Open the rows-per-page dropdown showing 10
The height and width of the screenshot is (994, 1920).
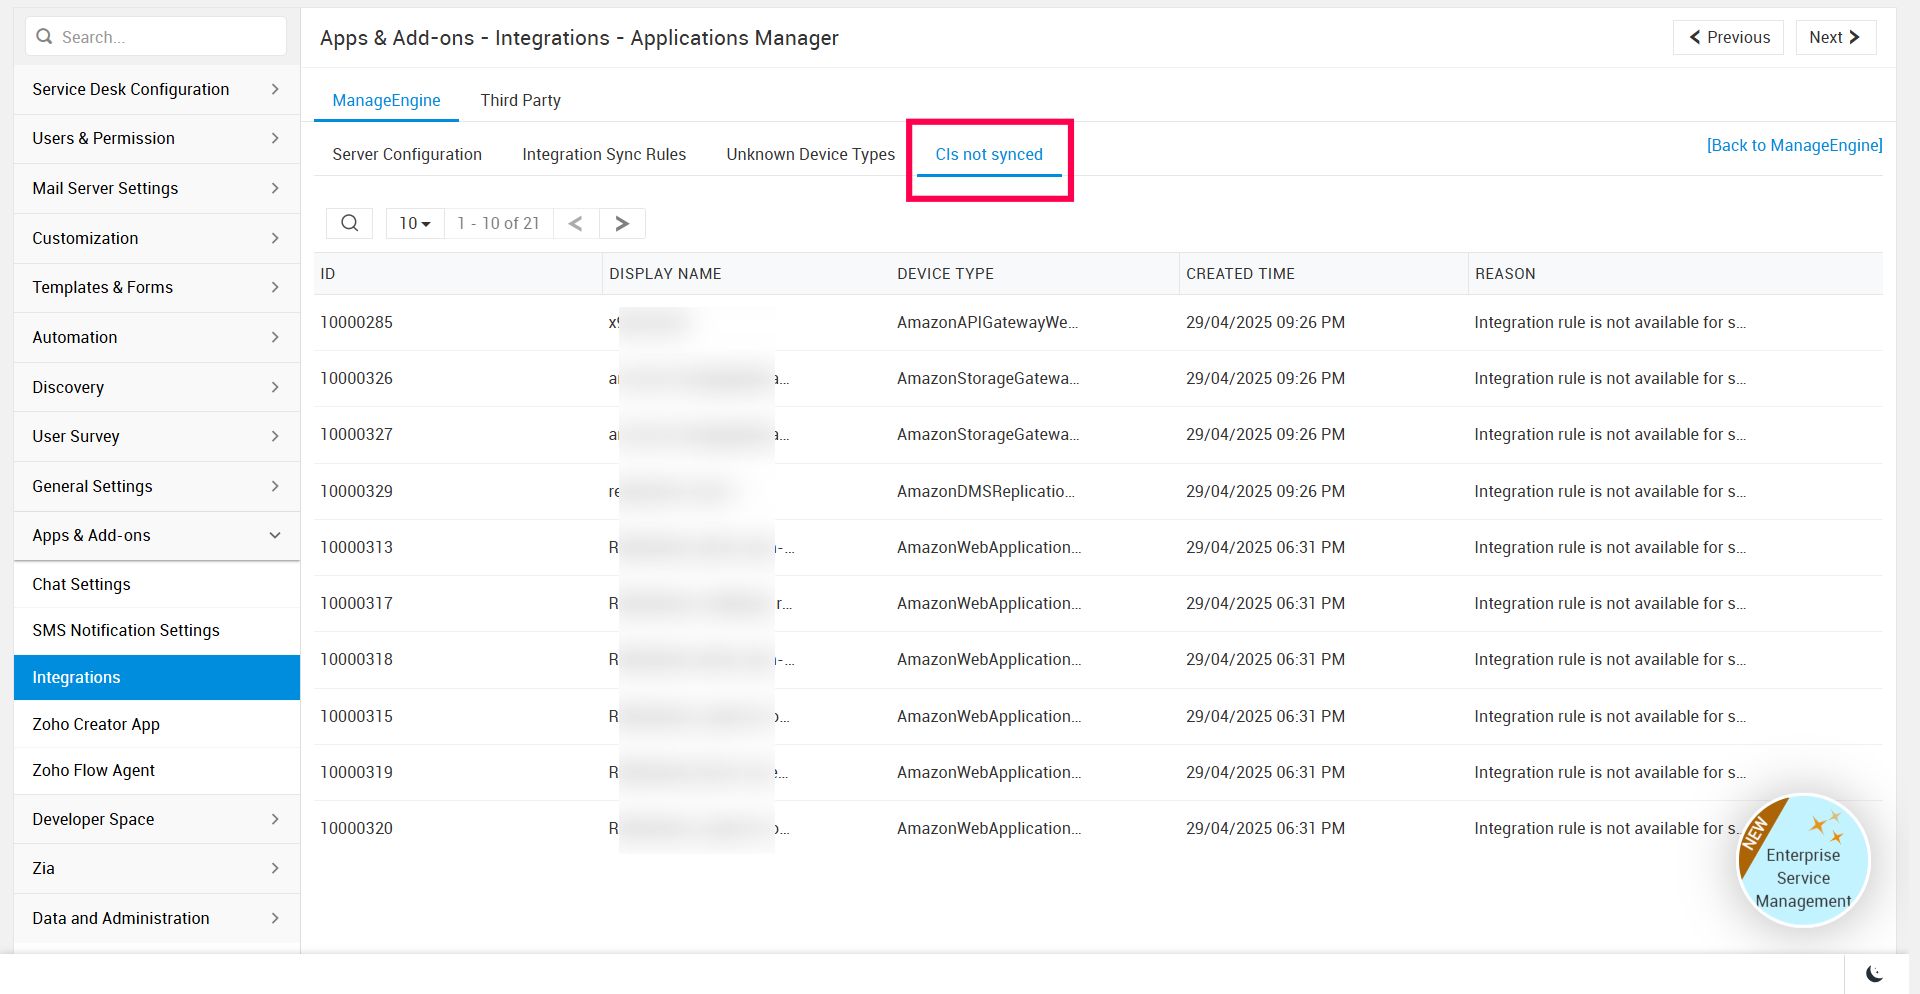415,223
